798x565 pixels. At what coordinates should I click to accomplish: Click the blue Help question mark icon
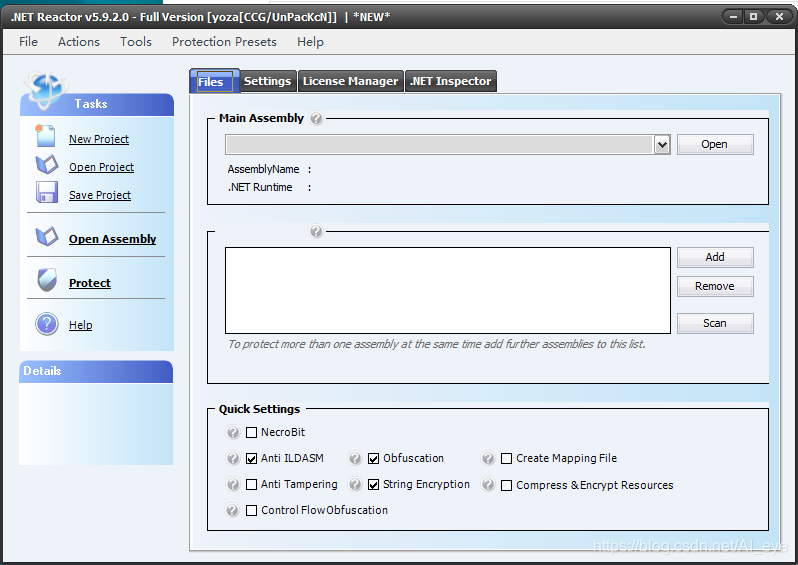47,324
